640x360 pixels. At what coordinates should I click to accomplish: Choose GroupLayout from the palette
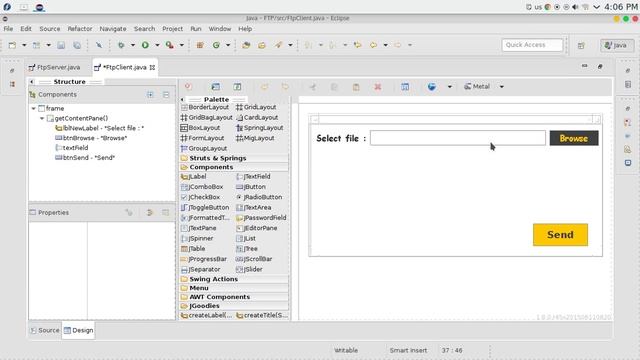204,148
